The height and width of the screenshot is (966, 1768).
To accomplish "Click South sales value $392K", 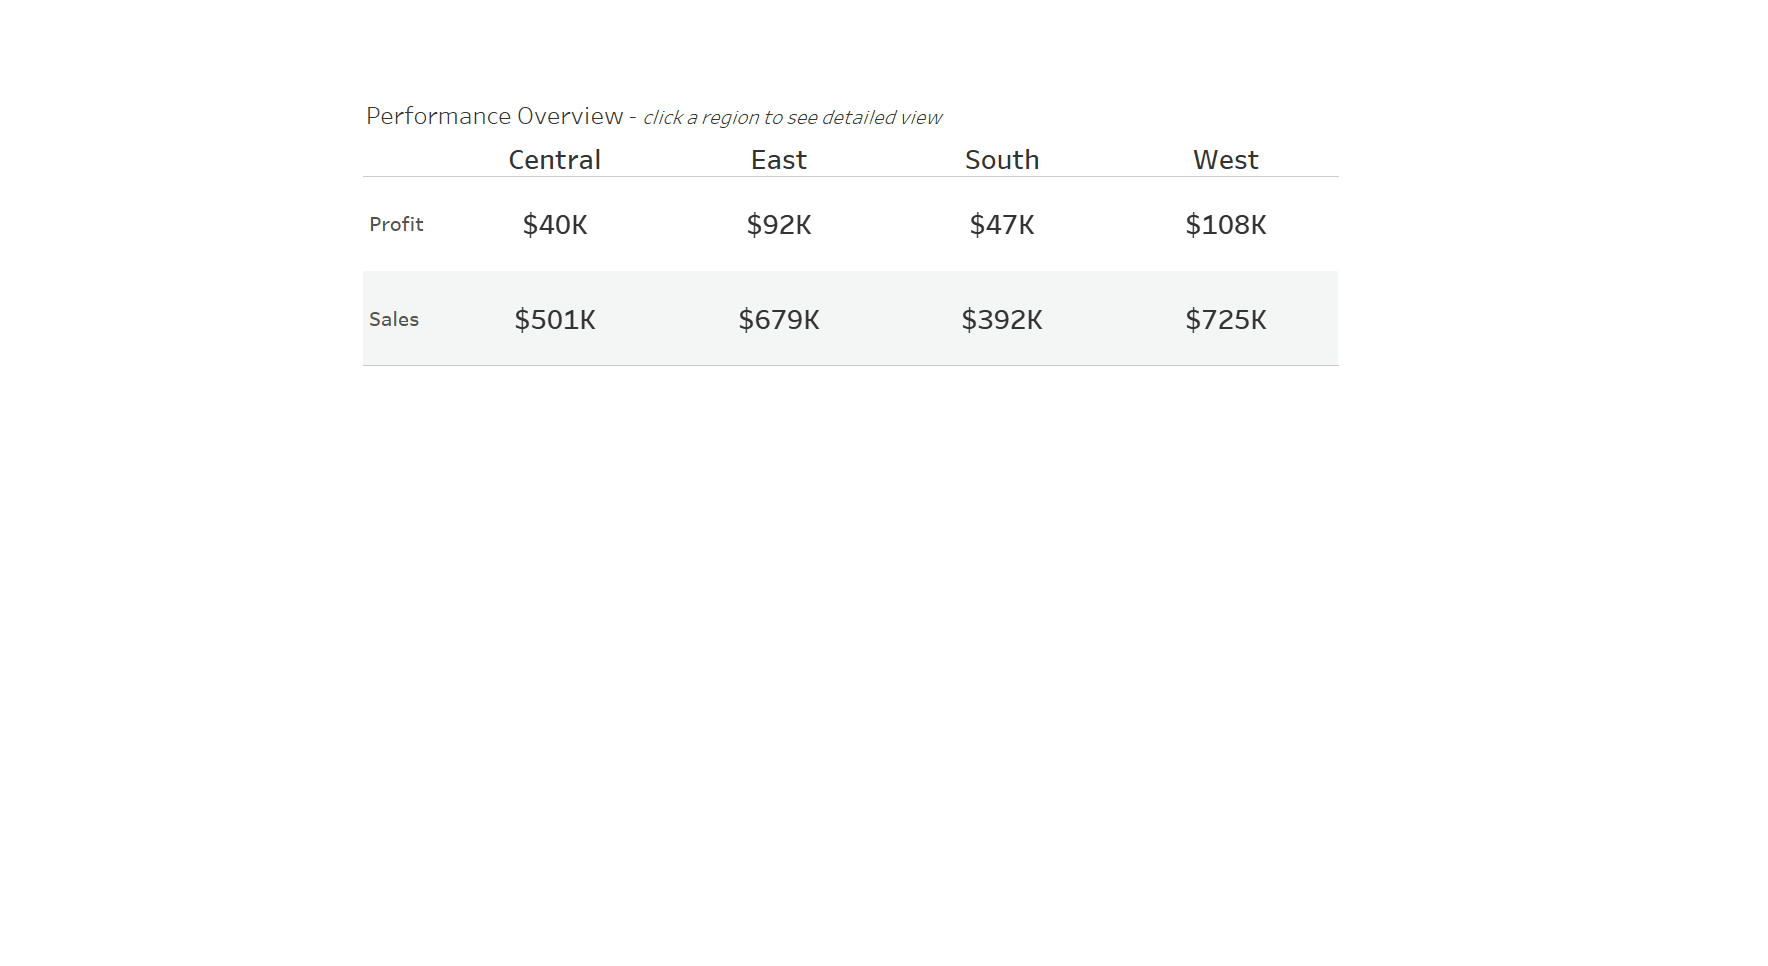I will pos(1002,319).
